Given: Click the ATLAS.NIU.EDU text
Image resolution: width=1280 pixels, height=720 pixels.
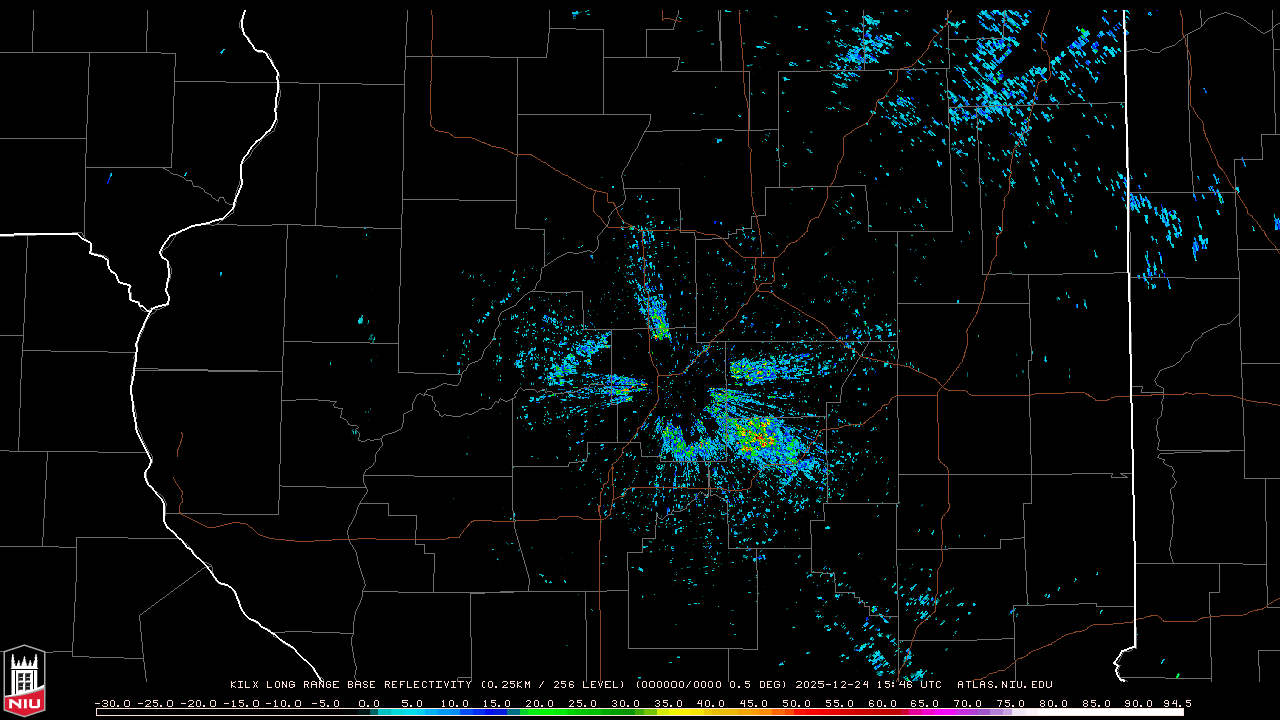Looking at the screenshot, I should tap(1004, 685).
